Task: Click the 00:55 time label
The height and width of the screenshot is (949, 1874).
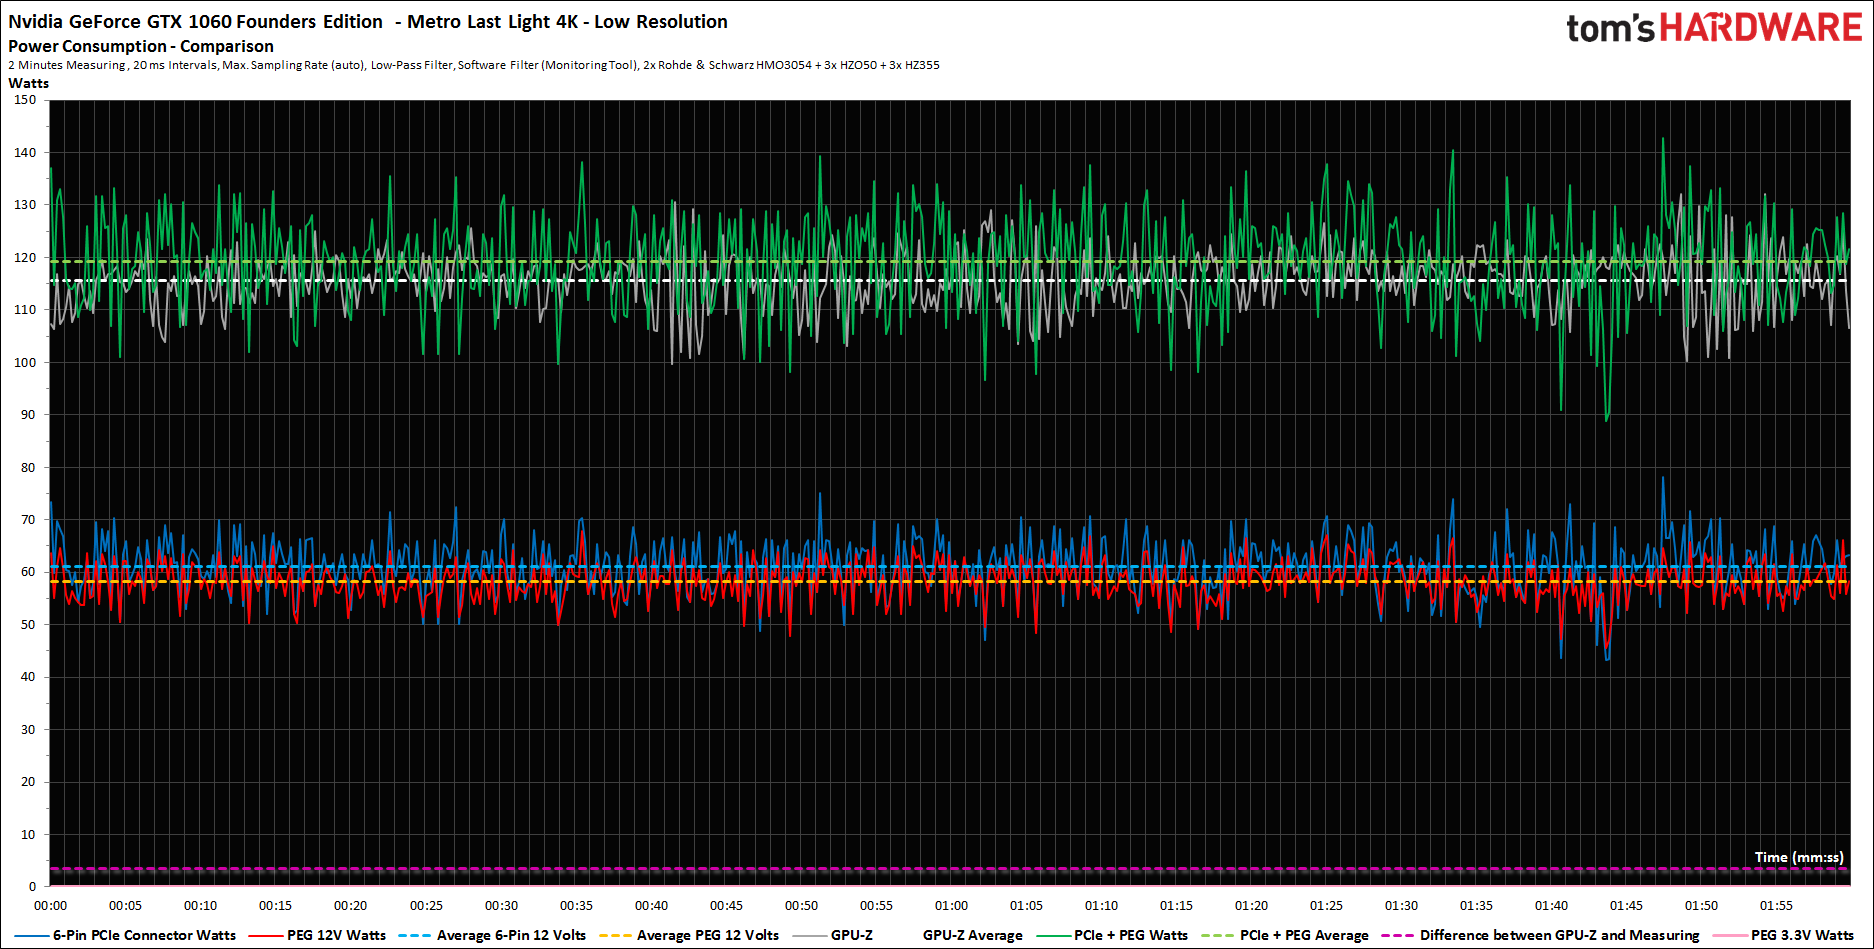Action: pyautogui.click(x=876, y=906)
